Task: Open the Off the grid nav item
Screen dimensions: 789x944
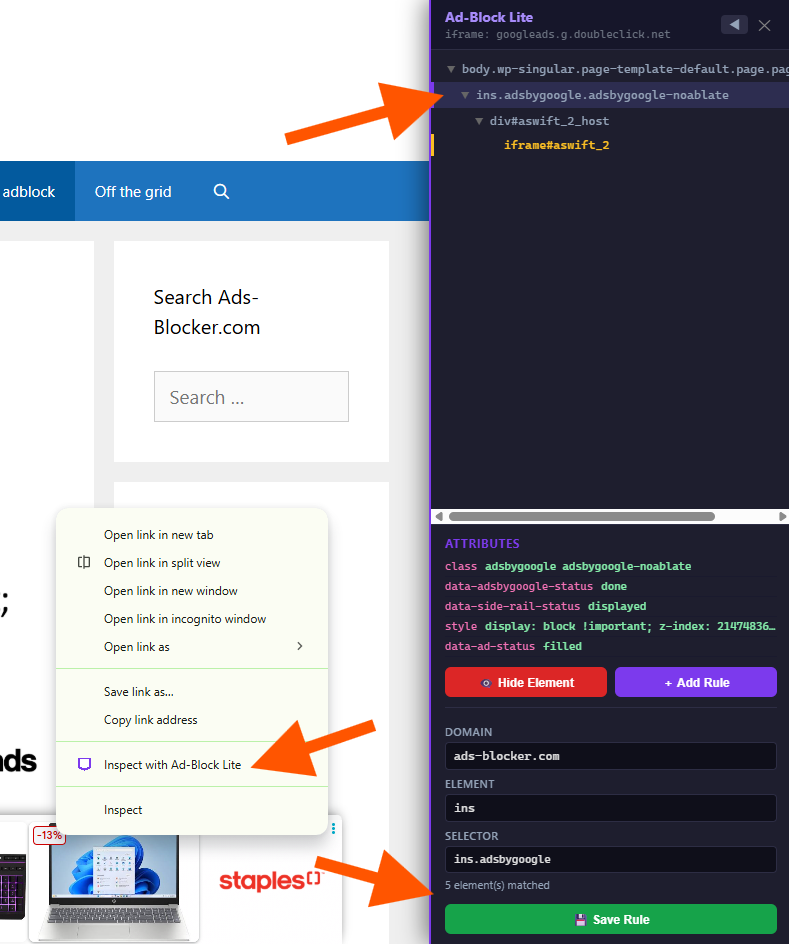Action: [x=133, y=191]
